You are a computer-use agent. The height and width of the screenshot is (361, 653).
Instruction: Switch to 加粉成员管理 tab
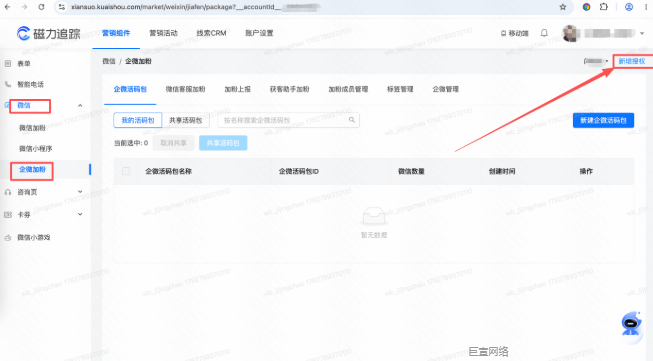(348, 89)
